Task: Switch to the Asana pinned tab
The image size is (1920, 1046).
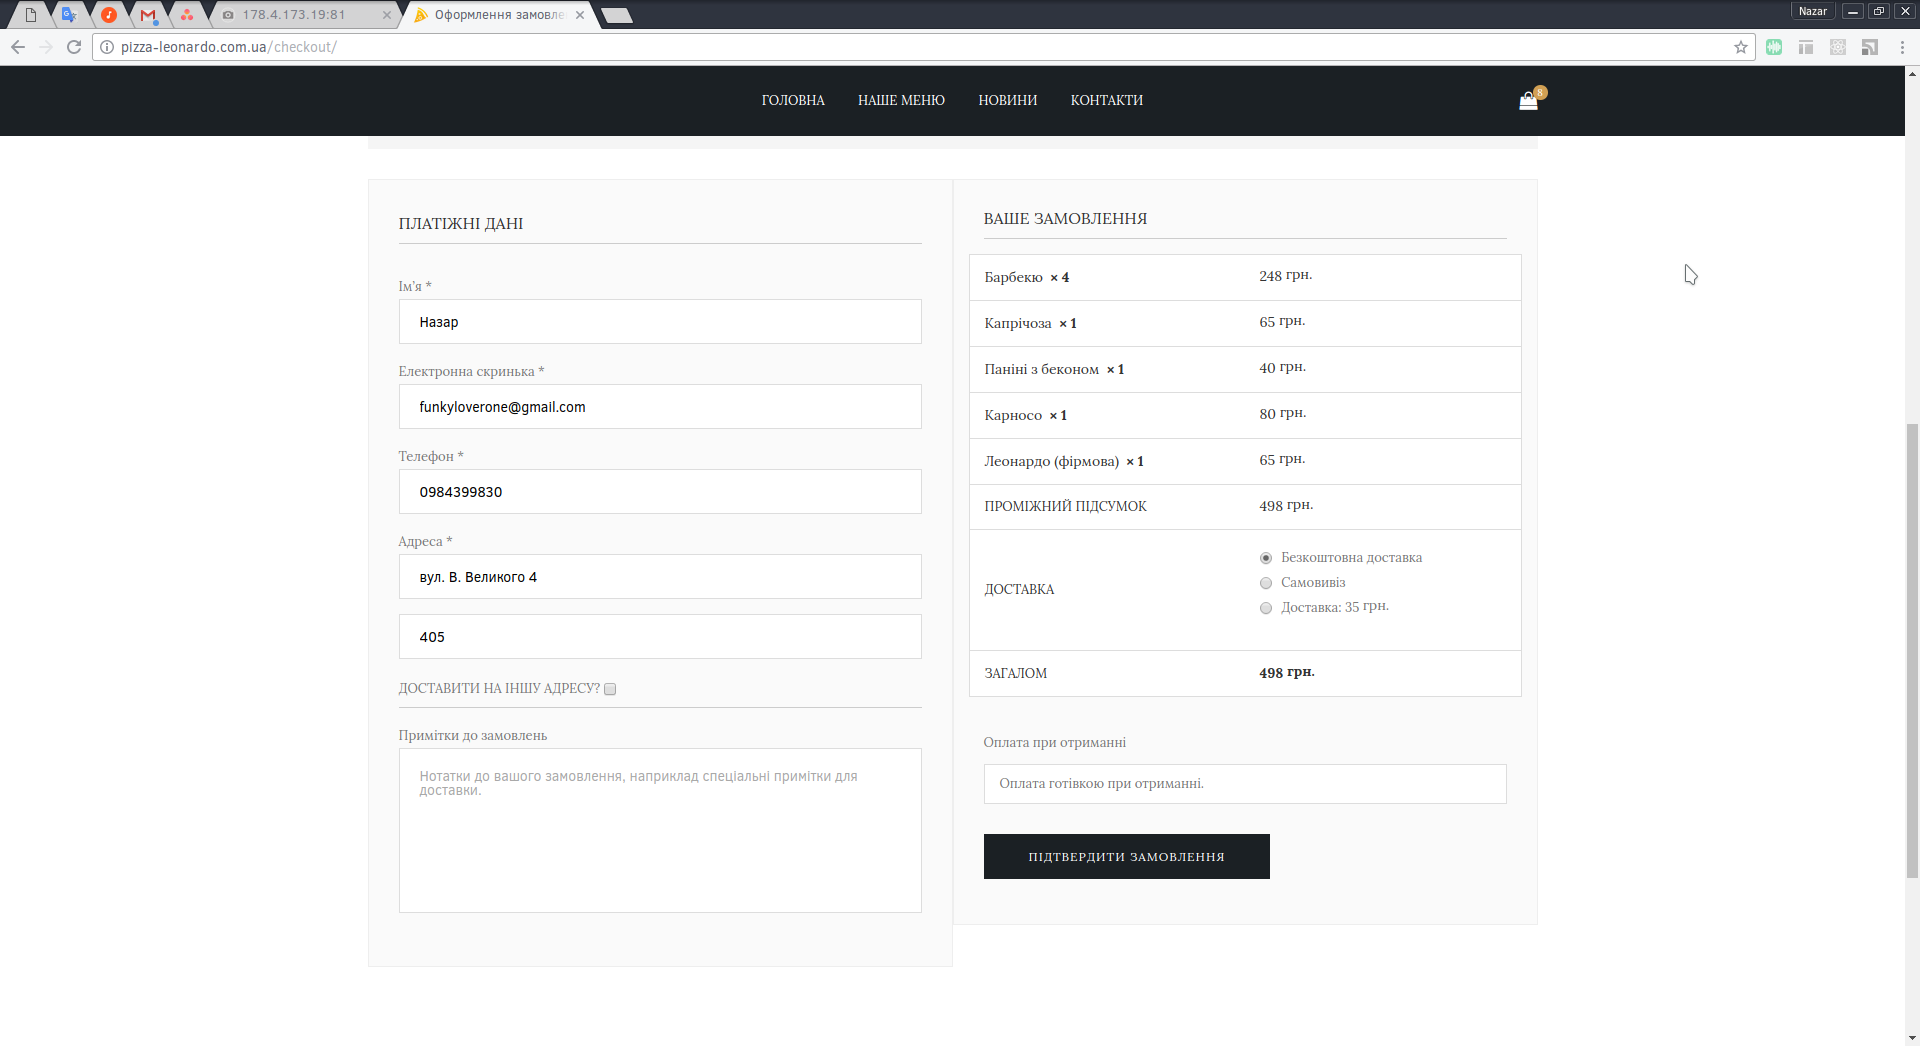Action: click(x=187, y=15)
